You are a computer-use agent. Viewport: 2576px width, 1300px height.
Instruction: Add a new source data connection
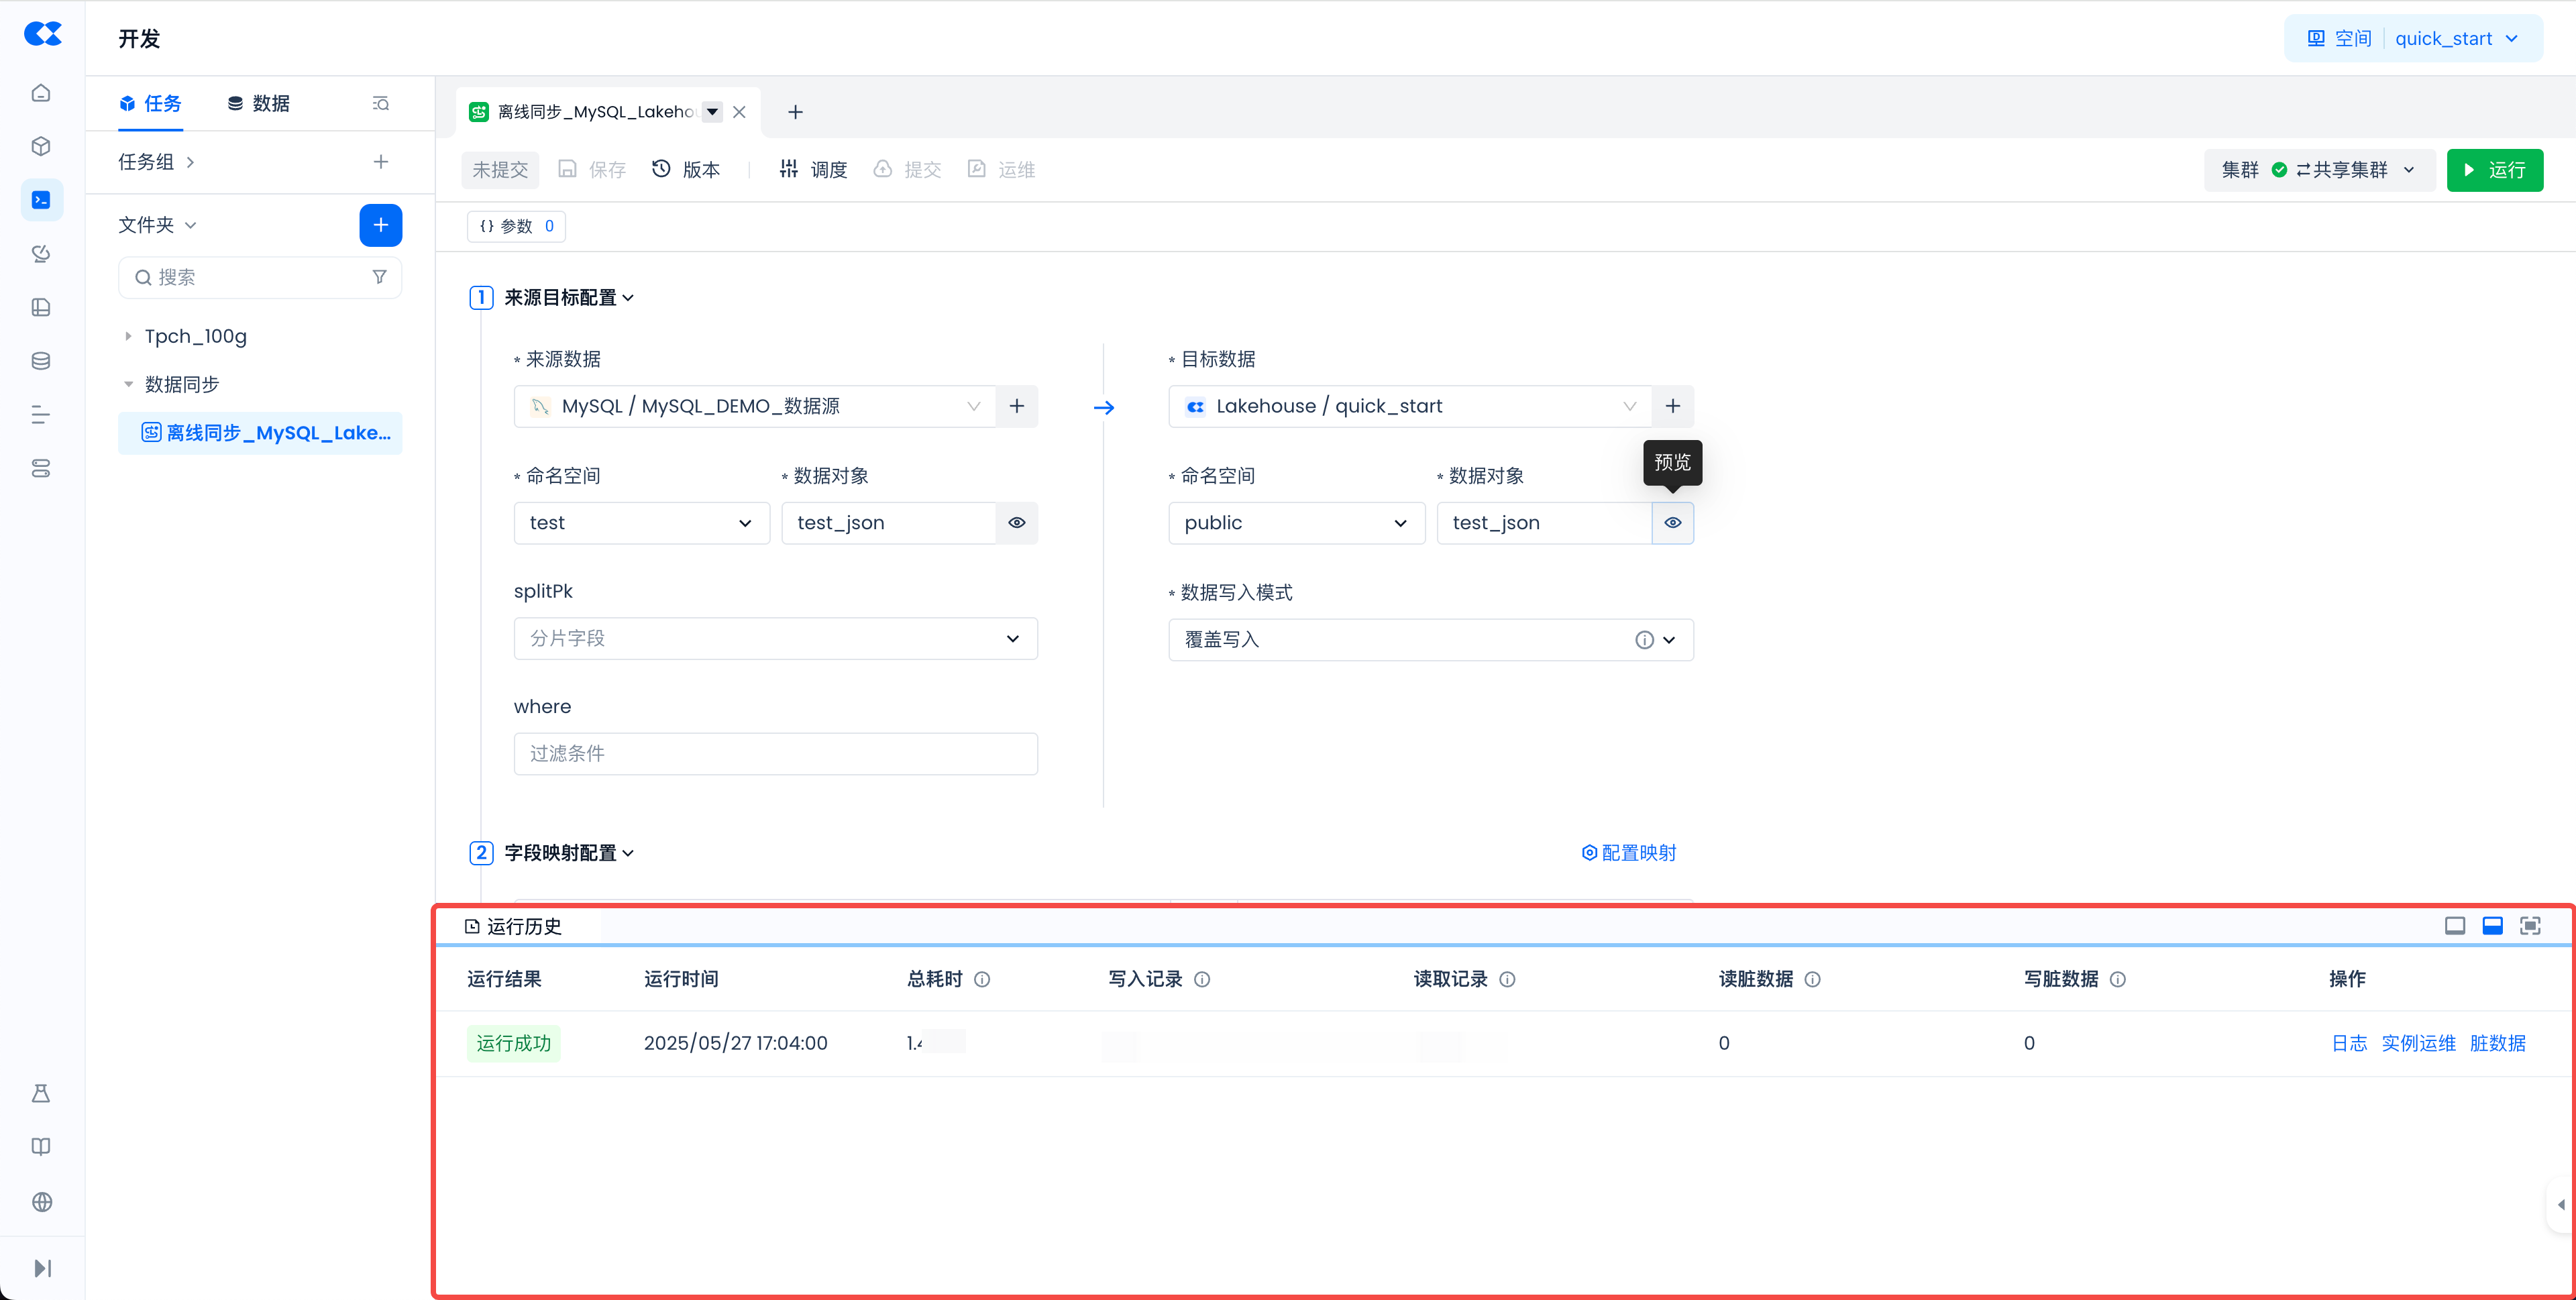tap(1016, 406)
